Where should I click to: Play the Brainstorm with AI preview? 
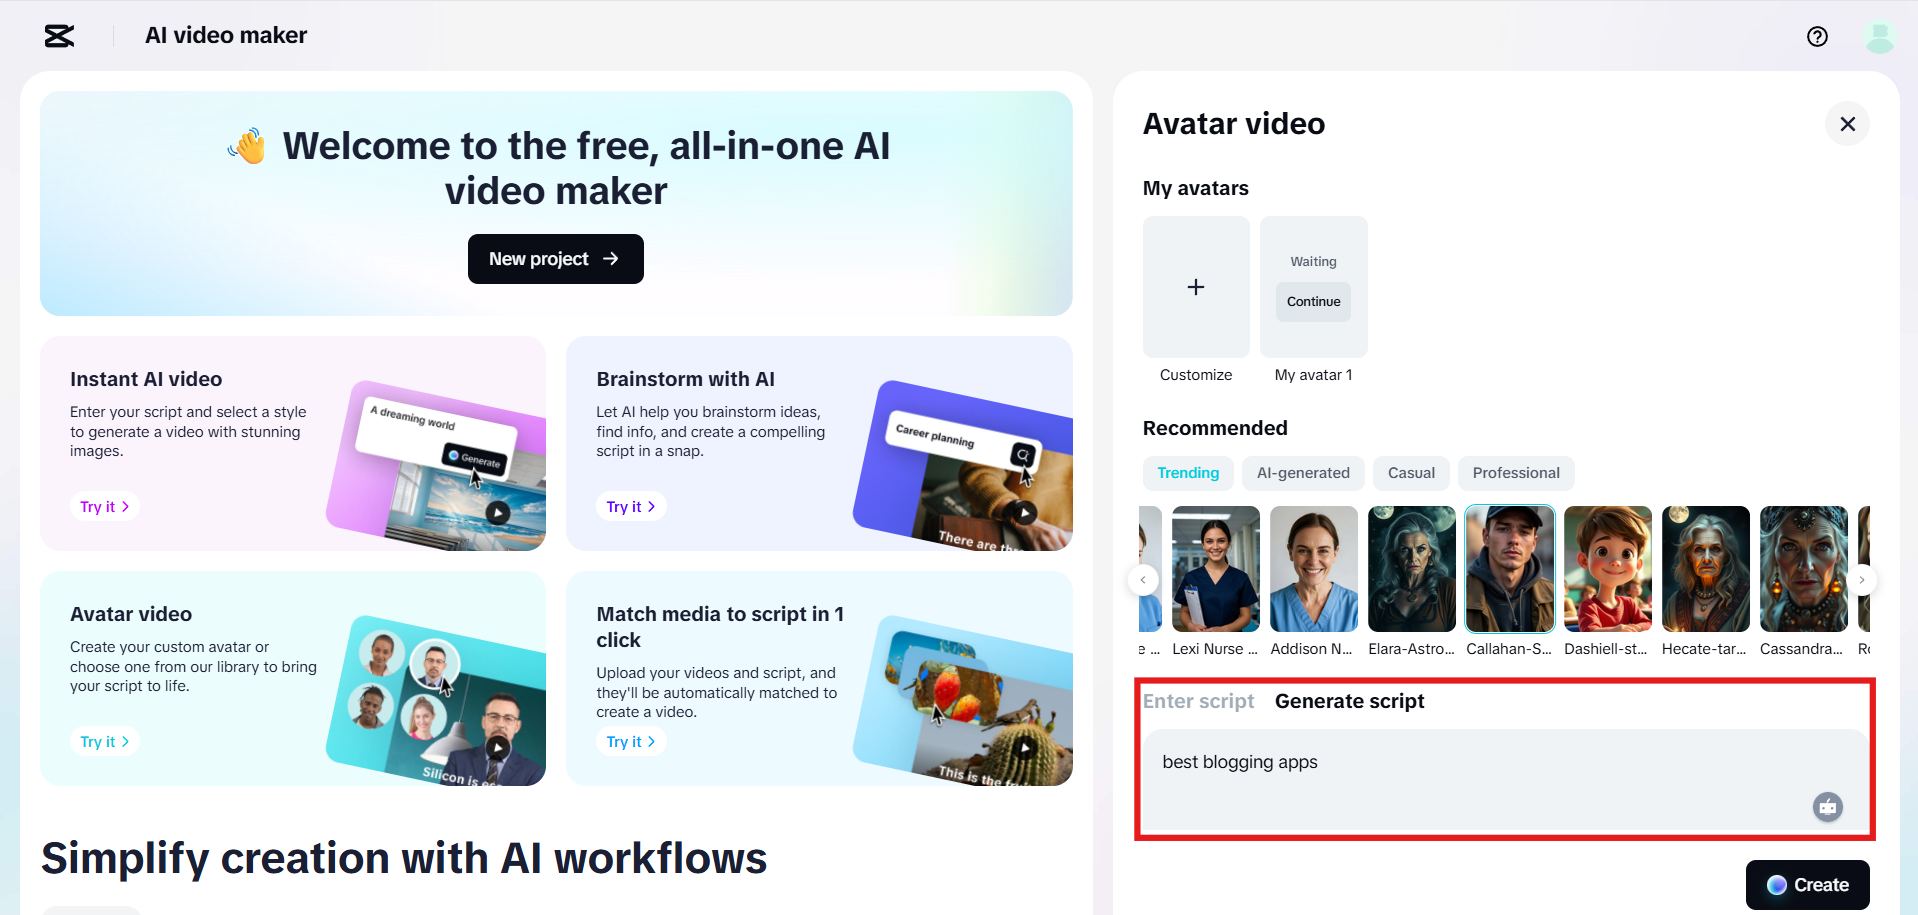[1024, 511]
